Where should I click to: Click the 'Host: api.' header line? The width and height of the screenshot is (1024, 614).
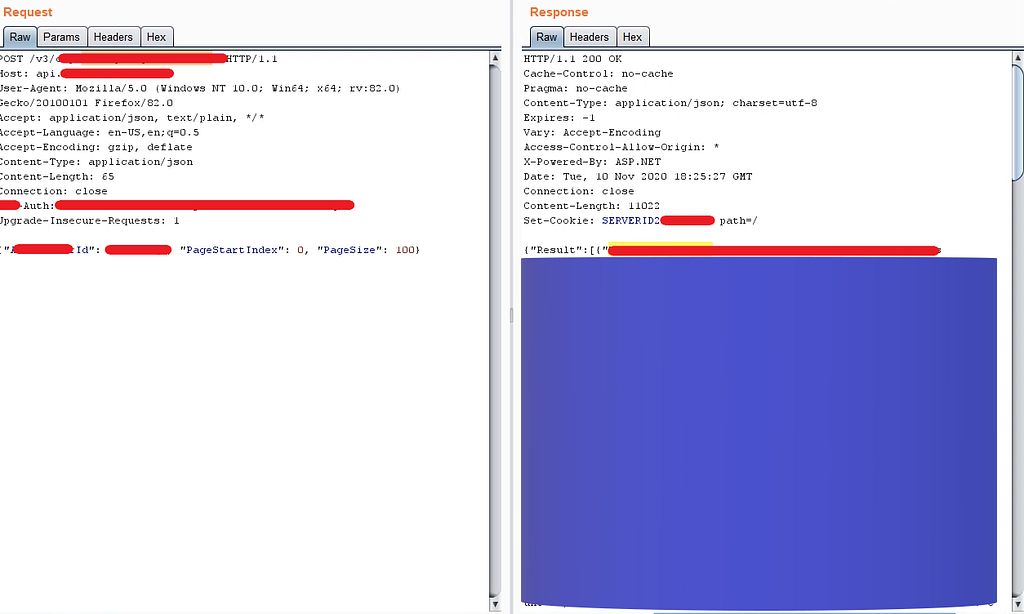[x=87, y=73]
